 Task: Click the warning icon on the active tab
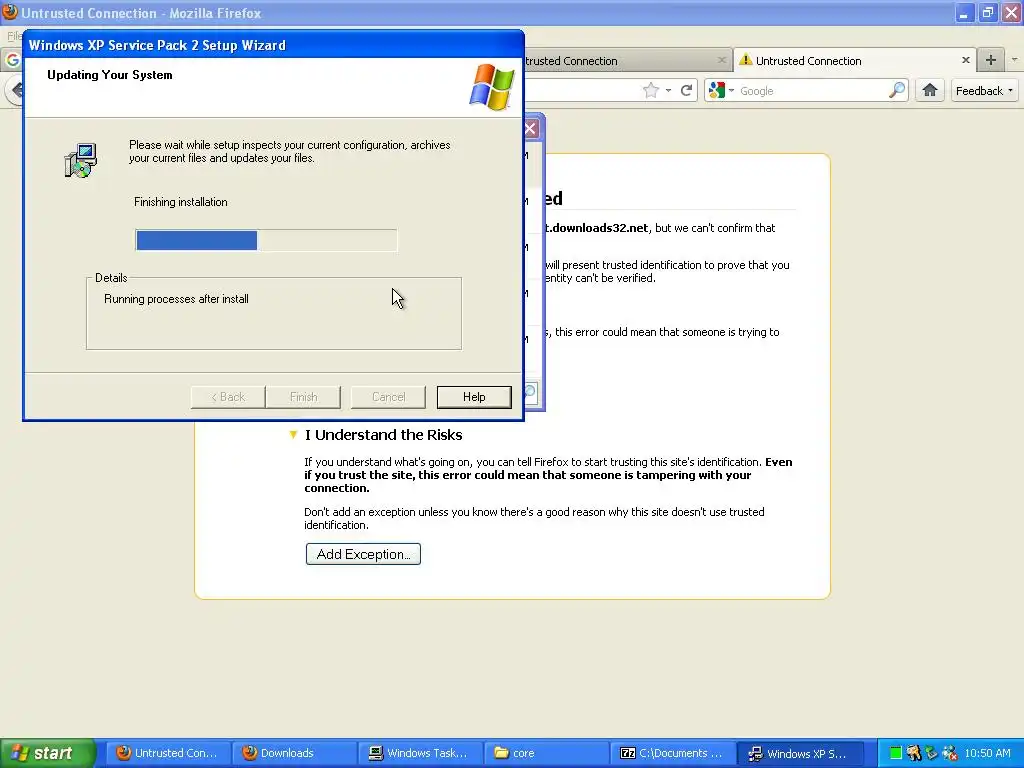745,60
